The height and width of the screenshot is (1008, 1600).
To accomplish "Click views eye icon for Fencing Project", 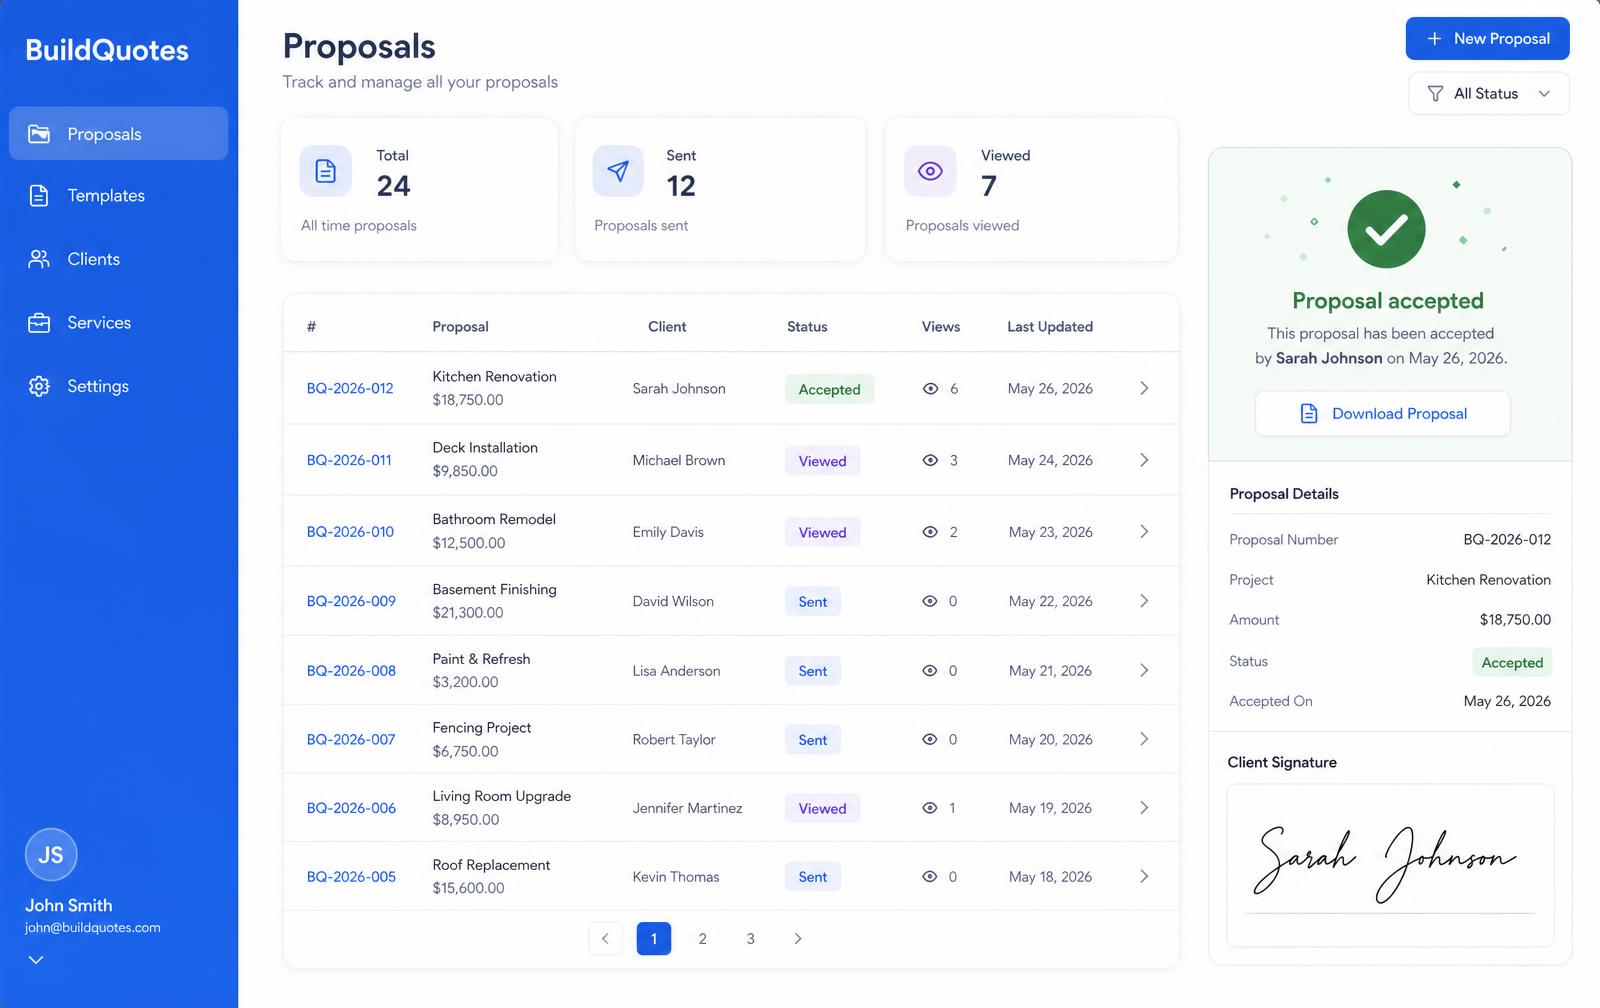I will [930, 740].
